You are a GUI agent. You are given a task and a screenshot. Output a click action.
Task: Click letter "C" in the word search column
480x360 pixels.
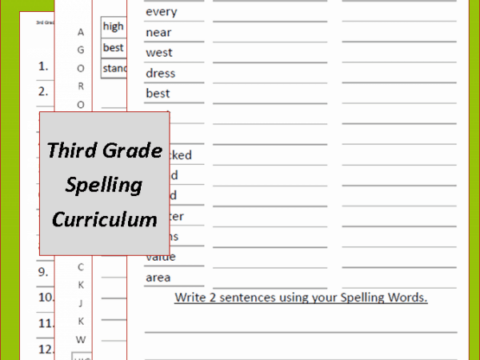(81, 267)
